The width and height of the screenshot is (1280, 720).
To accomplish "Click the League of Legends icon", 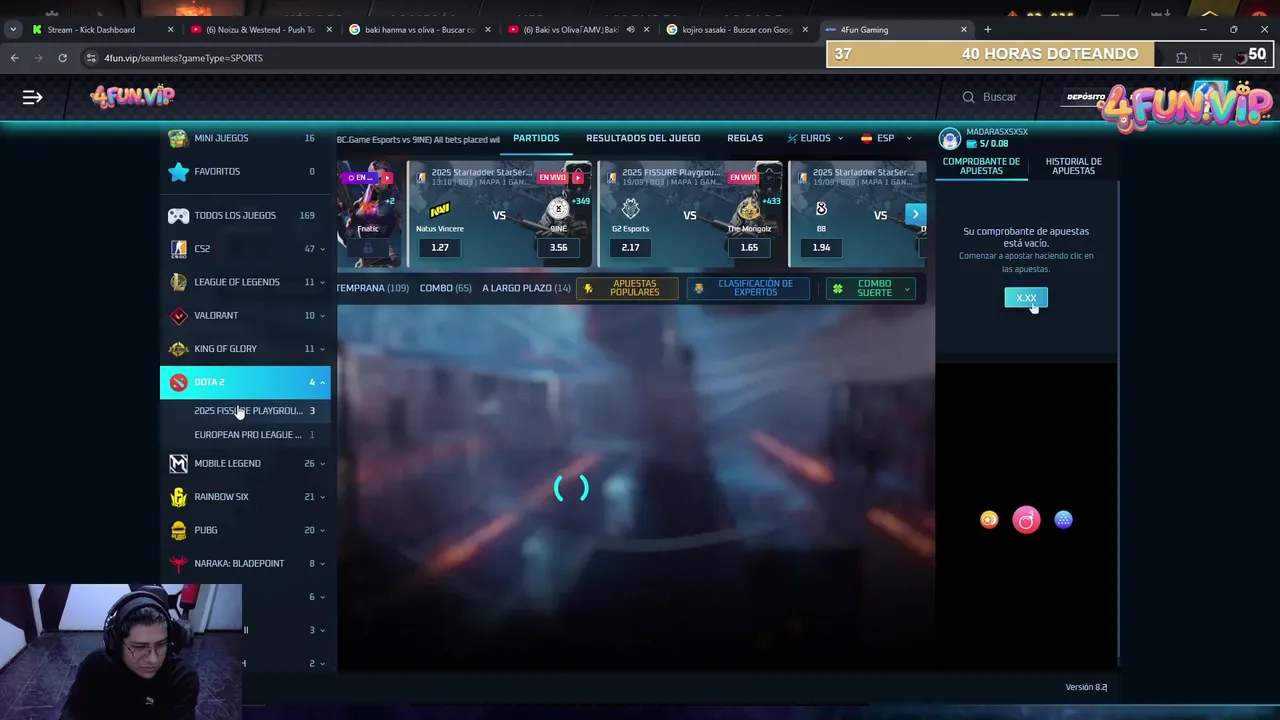I will point(178,282).
